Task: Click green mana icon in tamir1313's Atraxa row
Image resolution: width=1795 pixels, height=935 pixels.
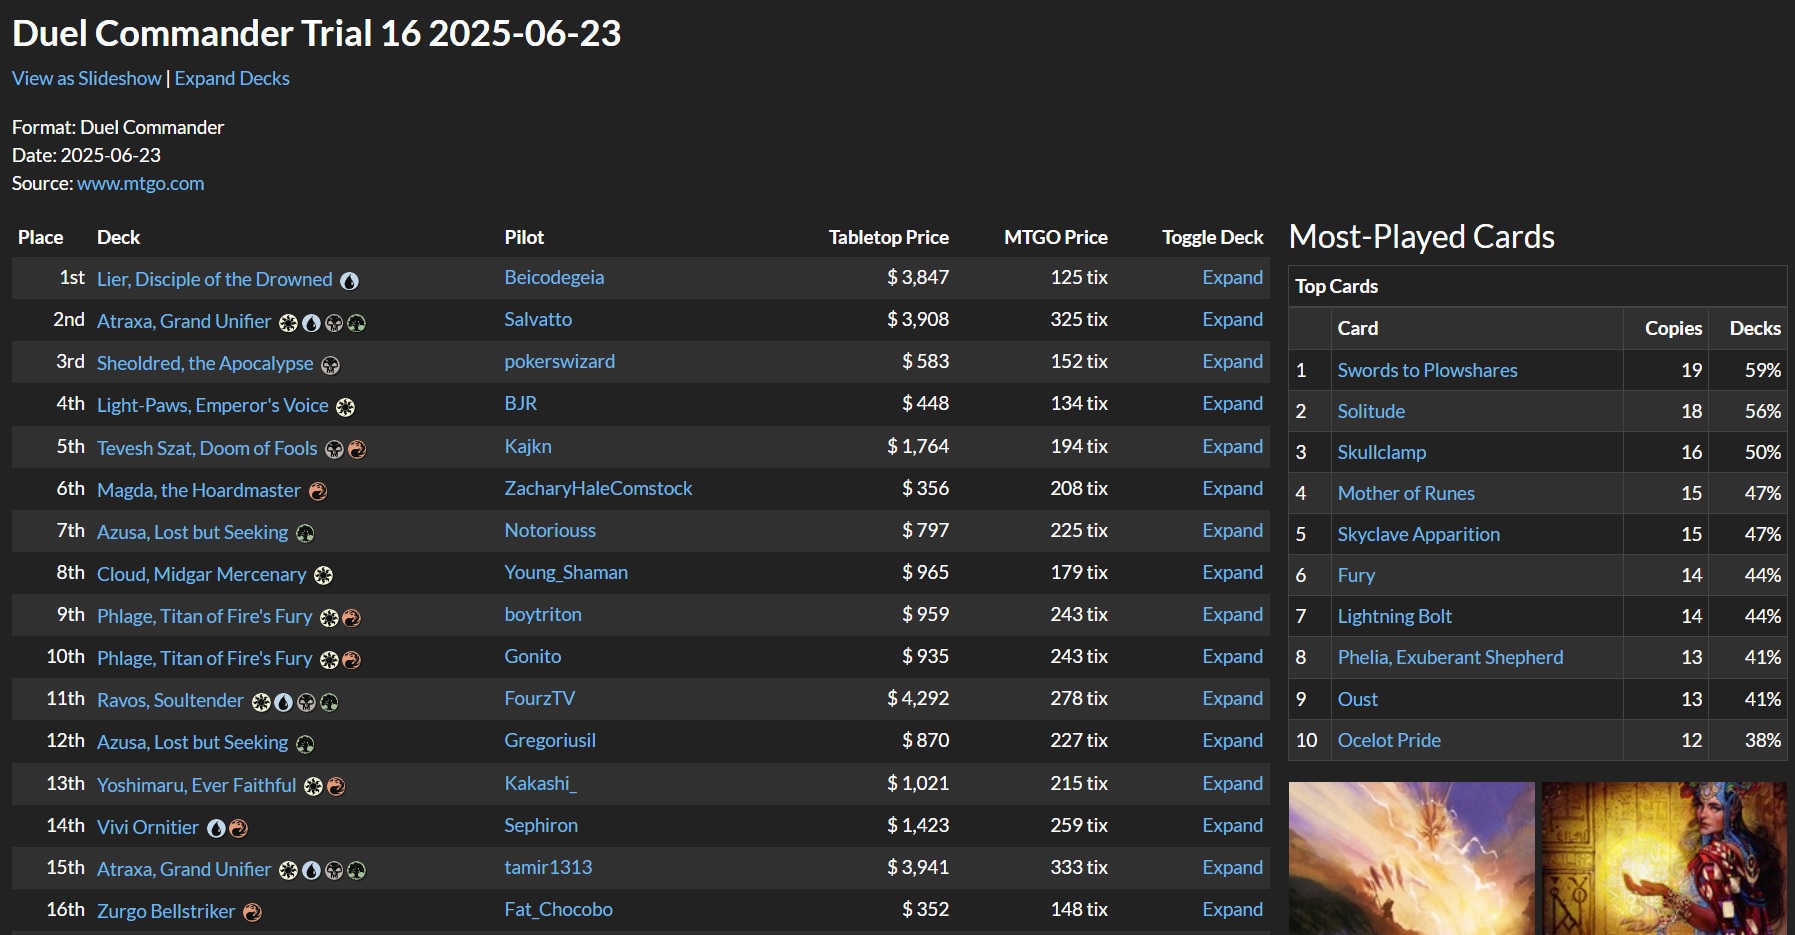Action: 356,870
